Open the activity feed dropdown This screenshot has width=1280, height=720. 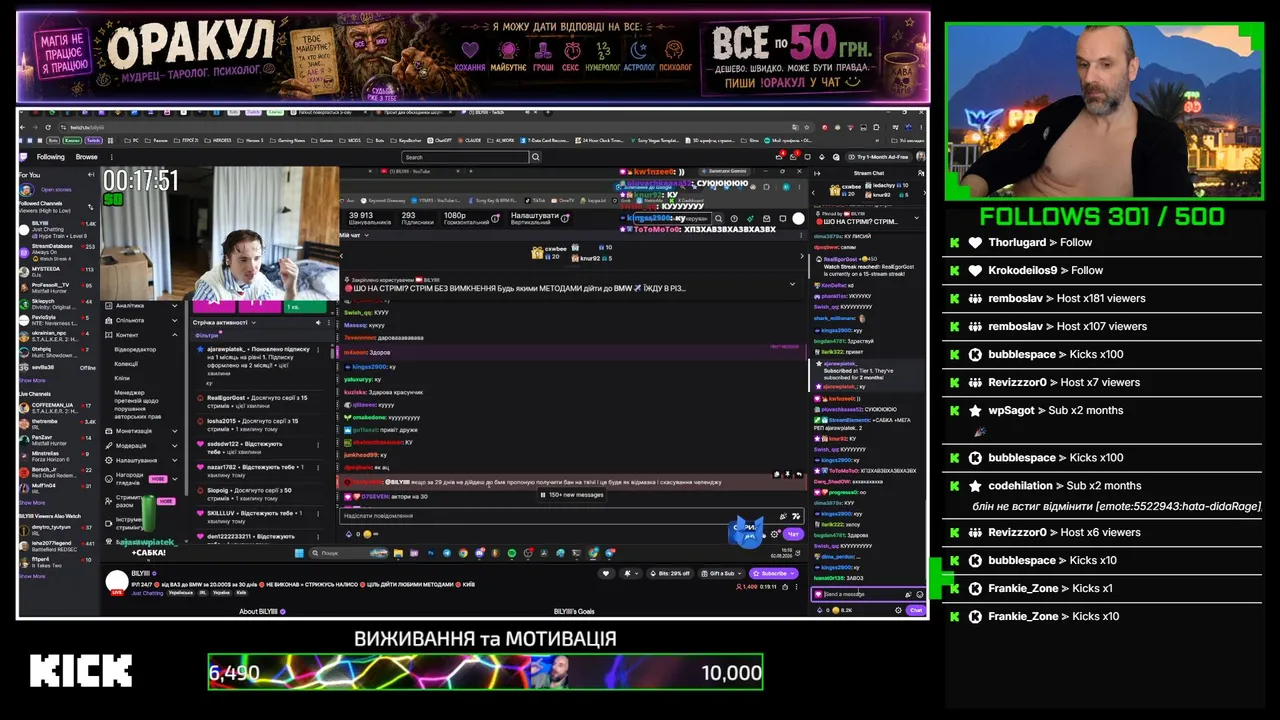click(x=254, y=323)
